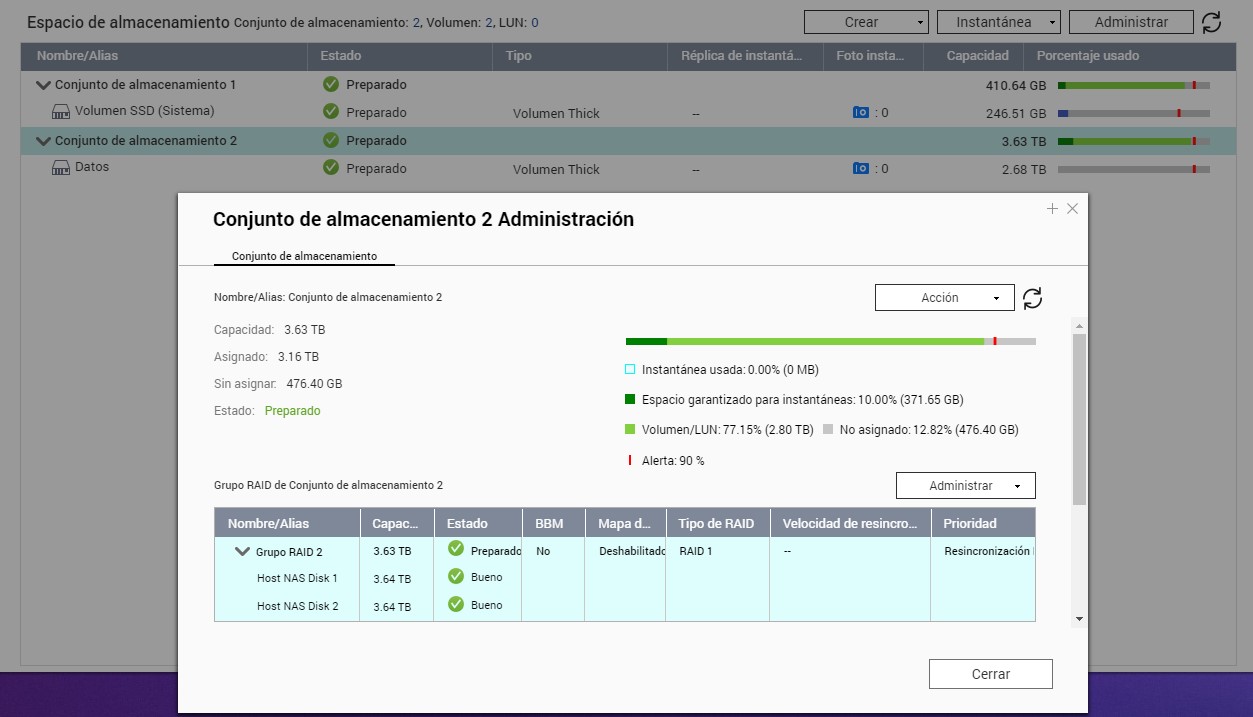Select the Host NAS Disk 2 row
The width and height of the screenshot is (1253, 717).
297,606
